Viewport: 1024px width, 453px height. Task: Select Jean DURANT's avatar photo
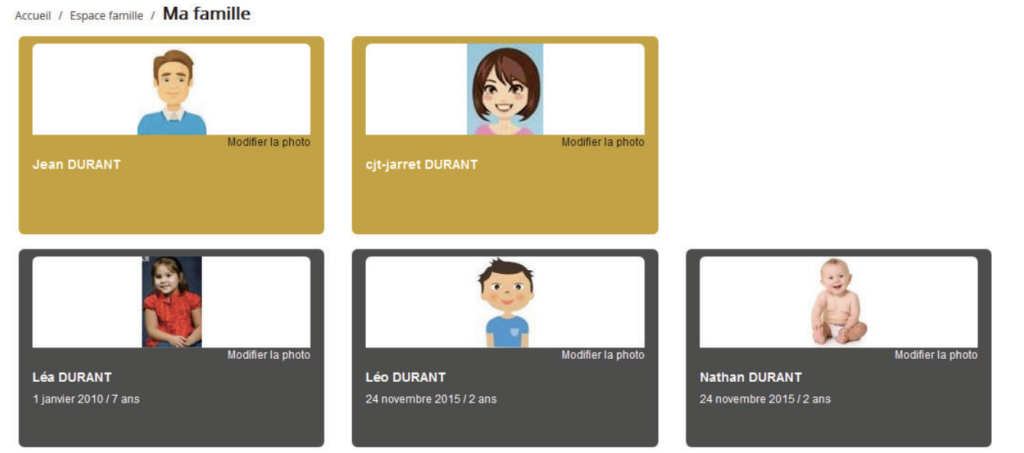[172, 91]
